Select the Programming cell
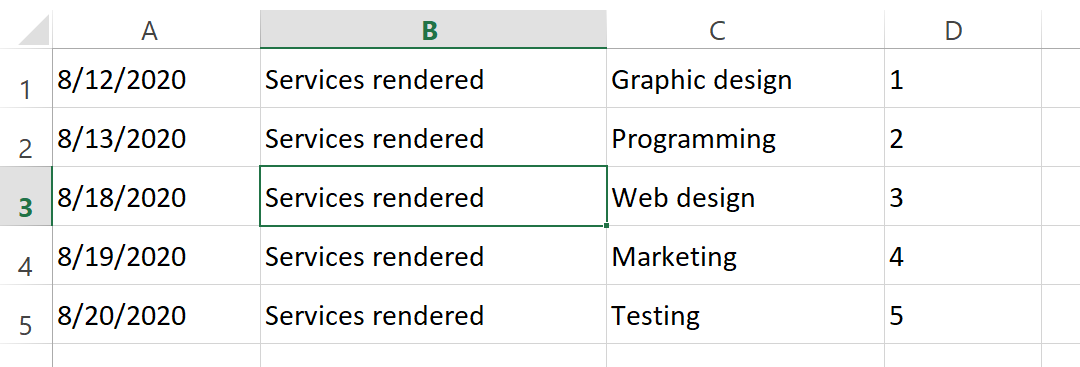The width and height of the screenshot is (1080, 367). pos(745,138)
